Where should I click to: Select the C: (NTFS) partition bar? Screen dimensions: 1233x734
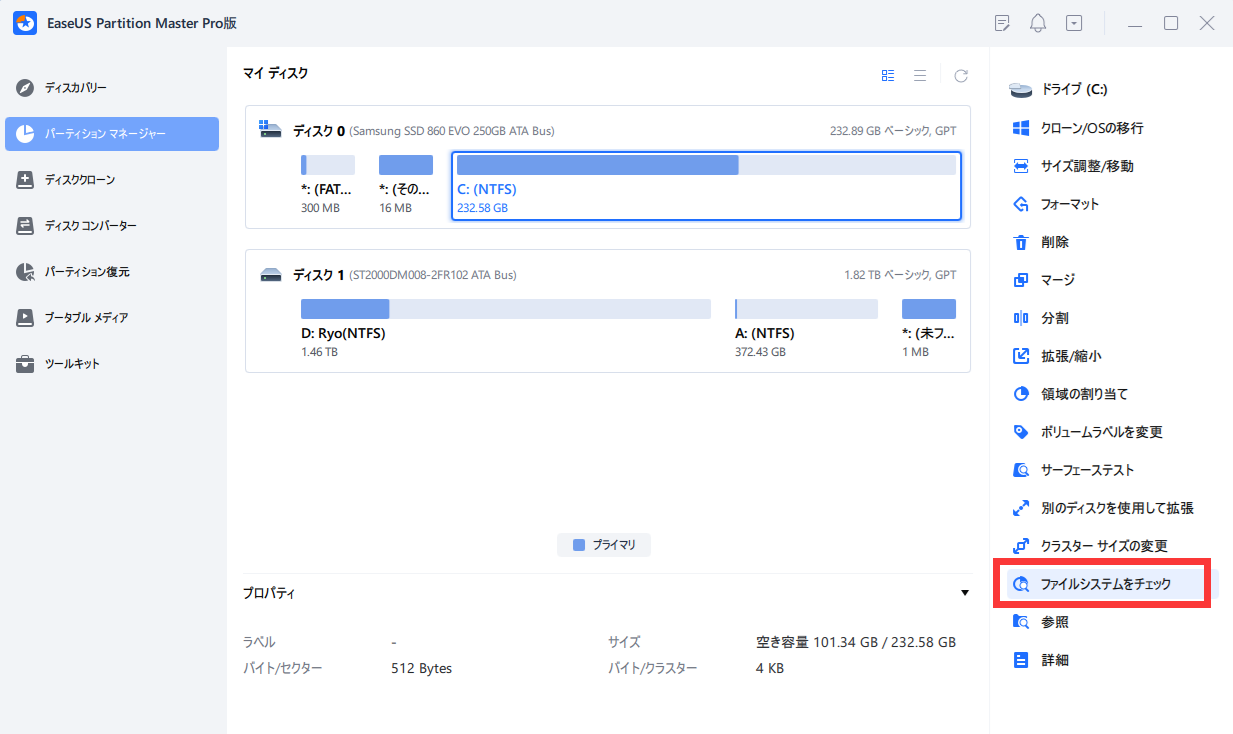pos(706,166)
